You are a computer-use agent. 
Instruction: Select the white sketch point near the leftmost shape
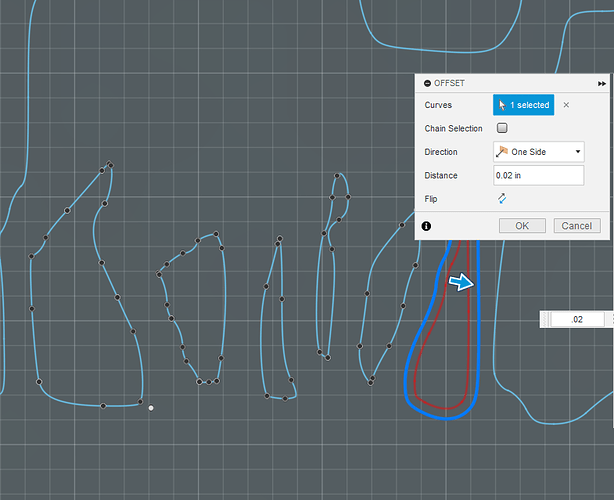pyautogui.click(x=151, y=408)
